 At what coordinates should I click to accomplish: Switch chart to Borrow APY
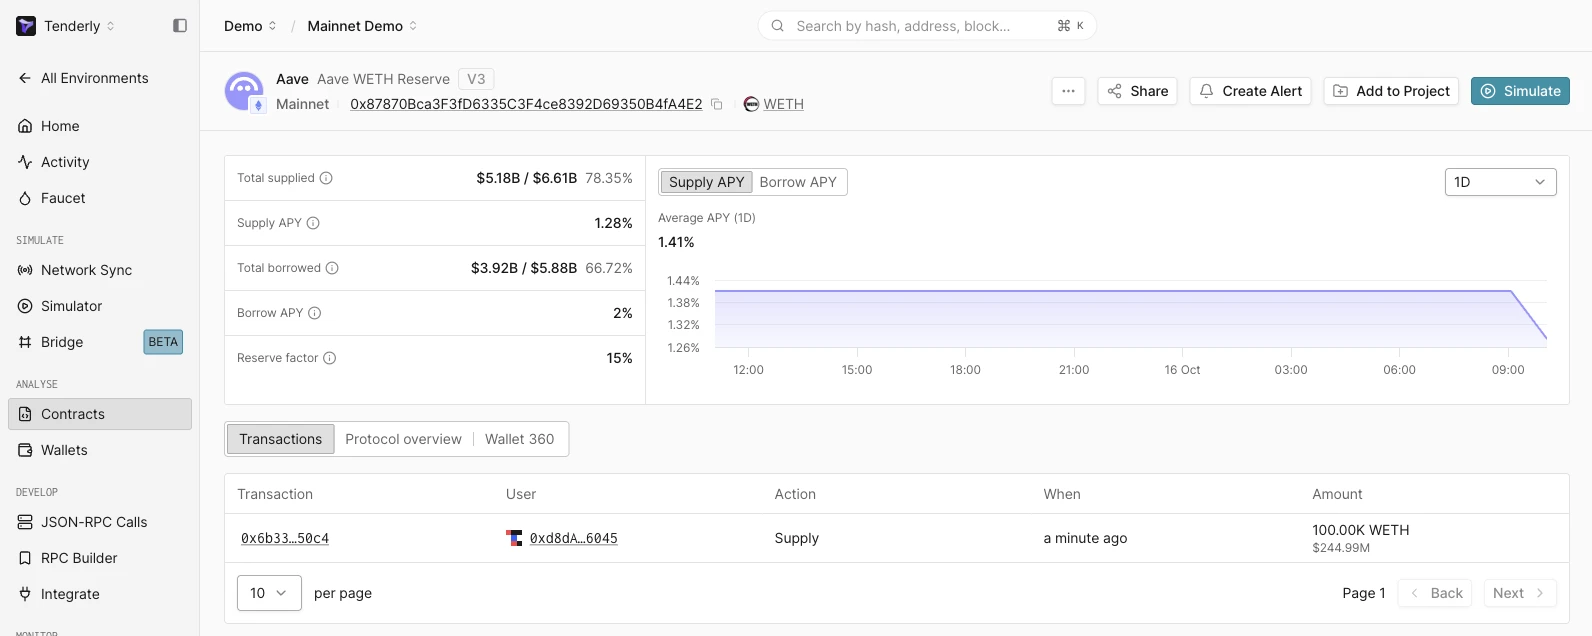click(798, 182)
